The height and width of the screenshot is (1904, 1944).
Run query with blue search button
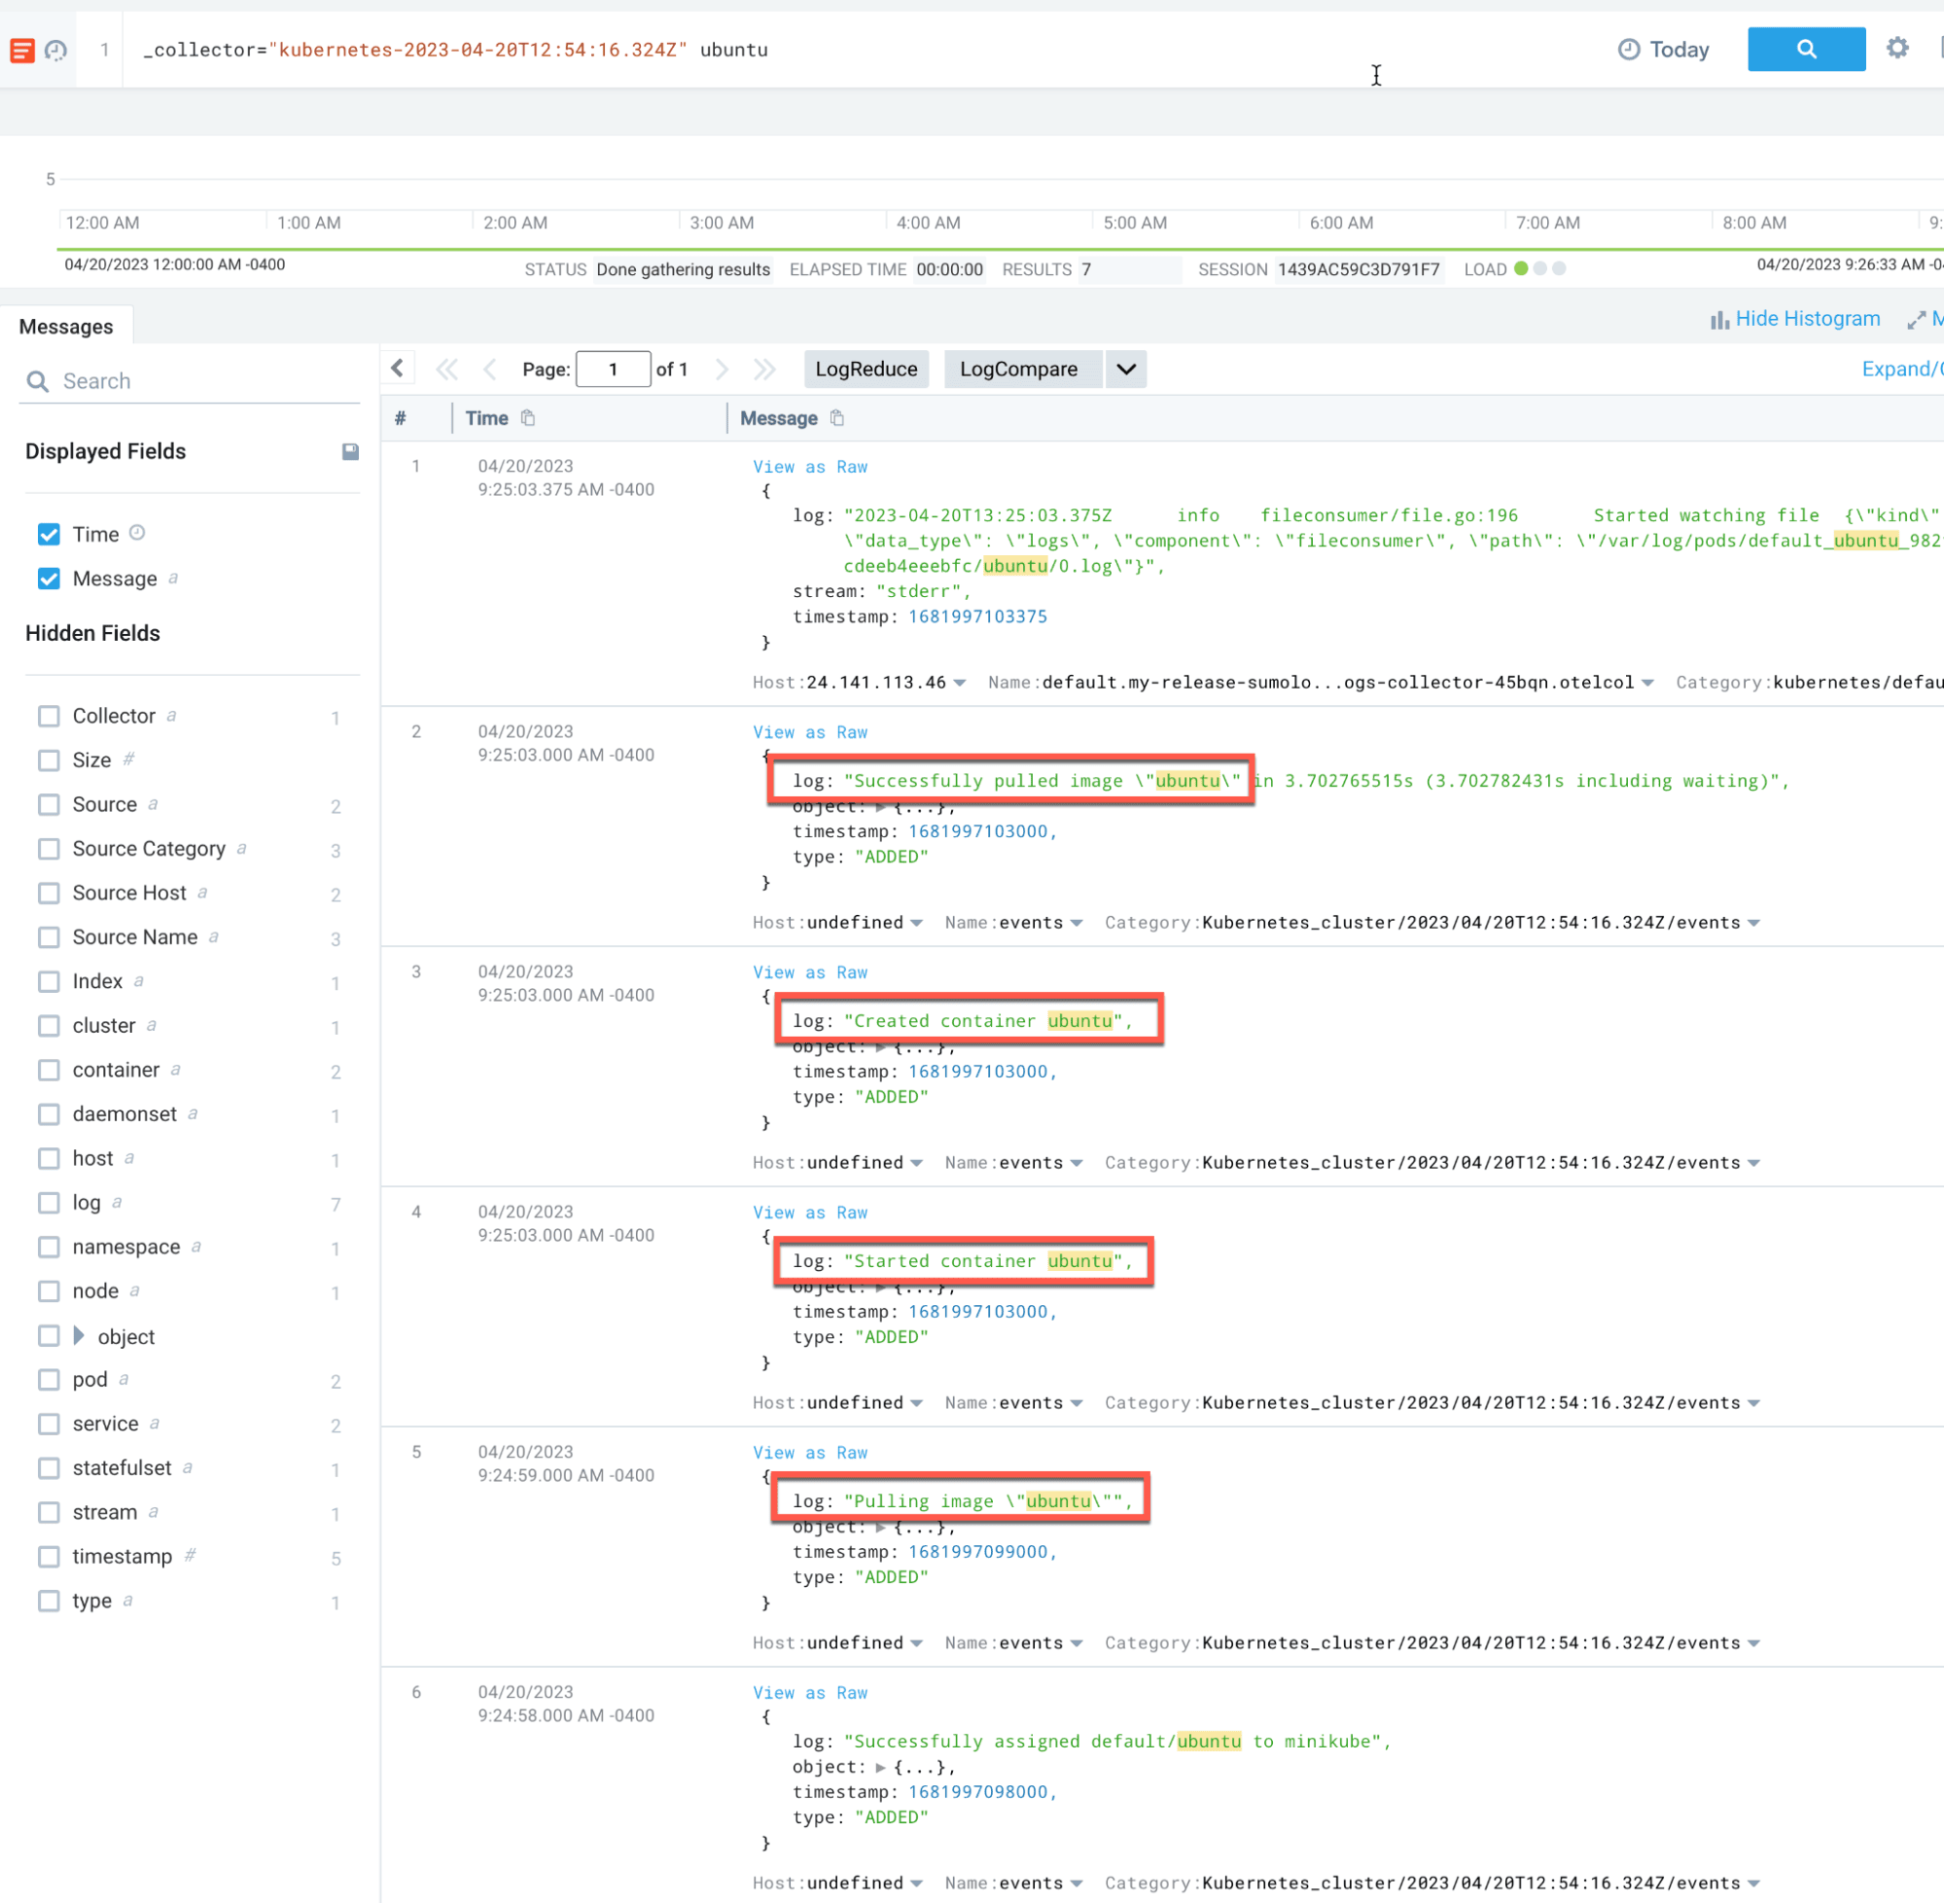point(1805,49)
